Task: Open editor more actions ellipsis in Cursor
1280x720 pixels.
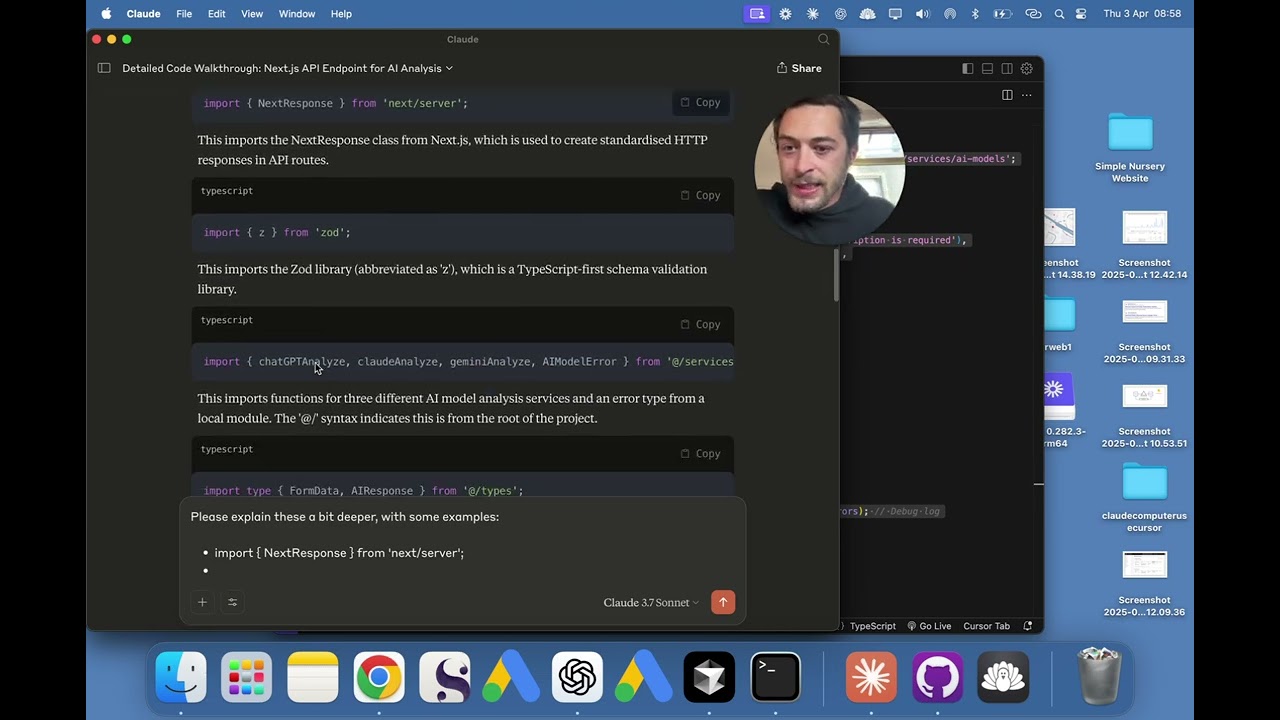Action: click(x=1026, y=95)
